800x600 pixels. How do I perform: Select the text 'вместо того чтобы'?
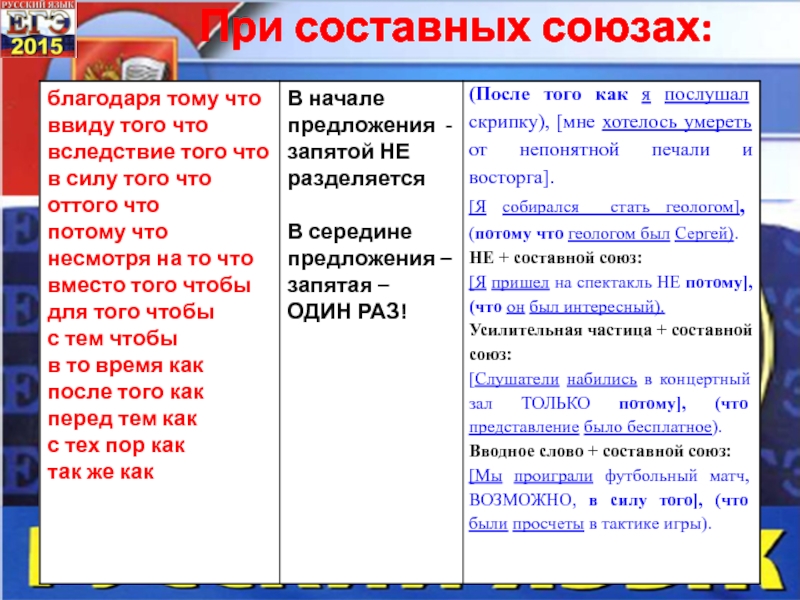[x=149, y=285]
